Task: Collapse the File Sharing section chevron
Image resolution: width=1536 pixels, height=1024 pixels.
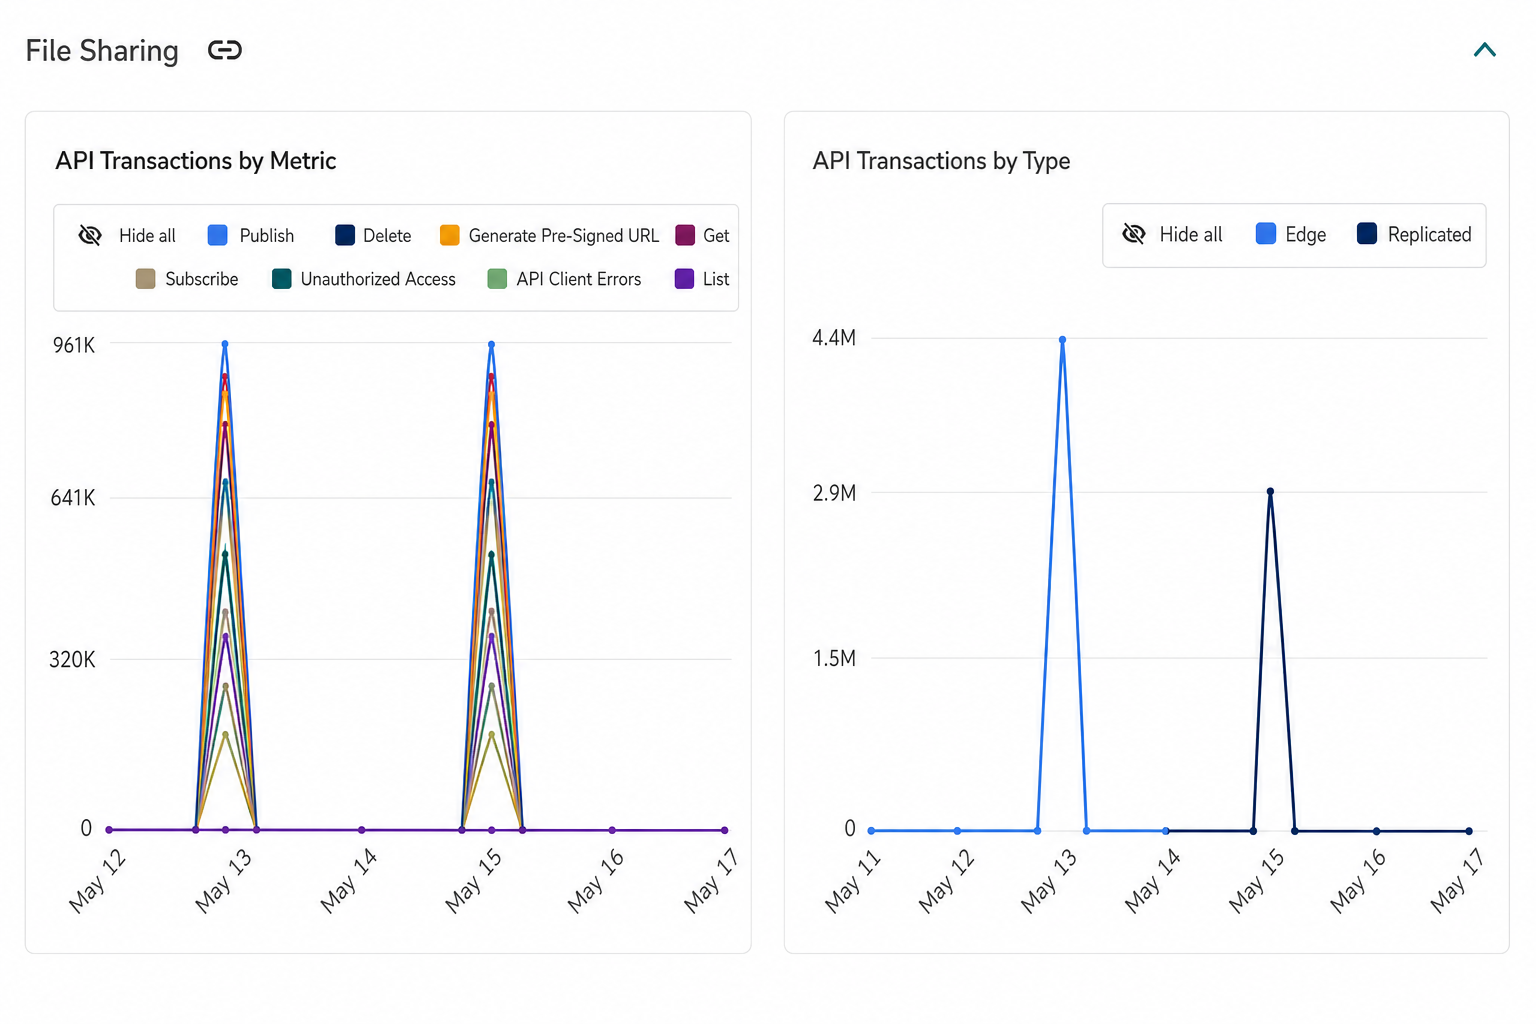Action: (1485, 50)
